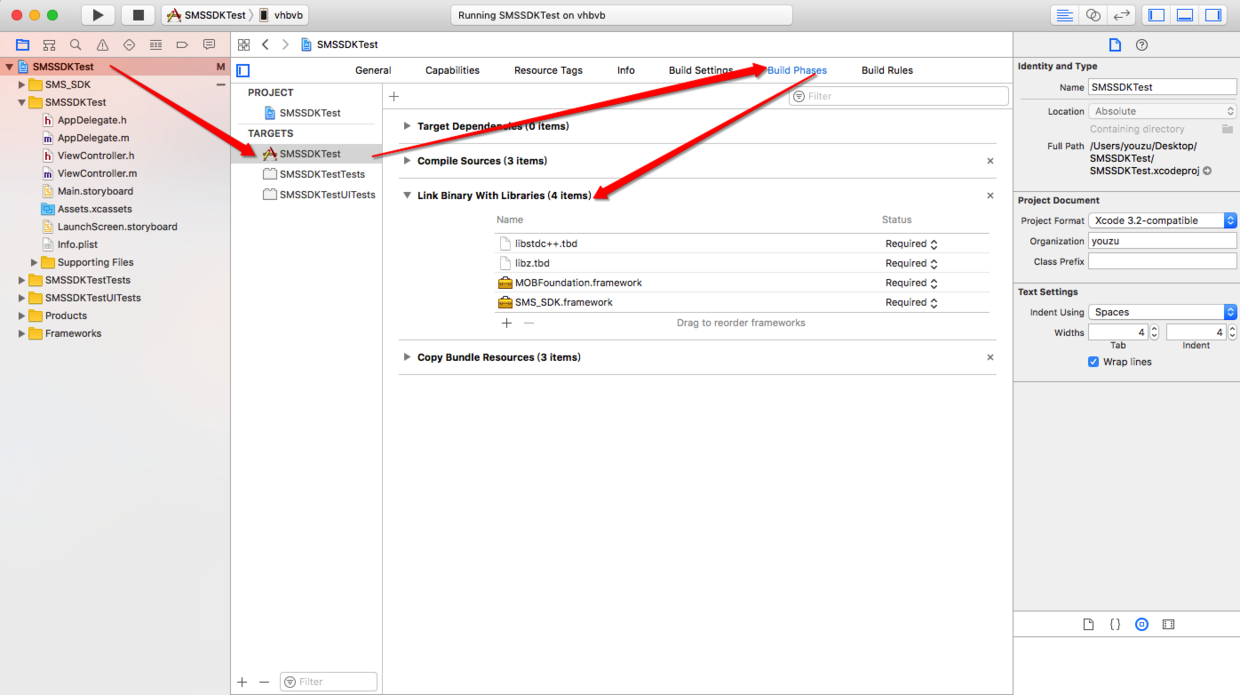This screenshot has height=695, width=1240.
Task: Select the Capabilities tab
Action: 452,70
